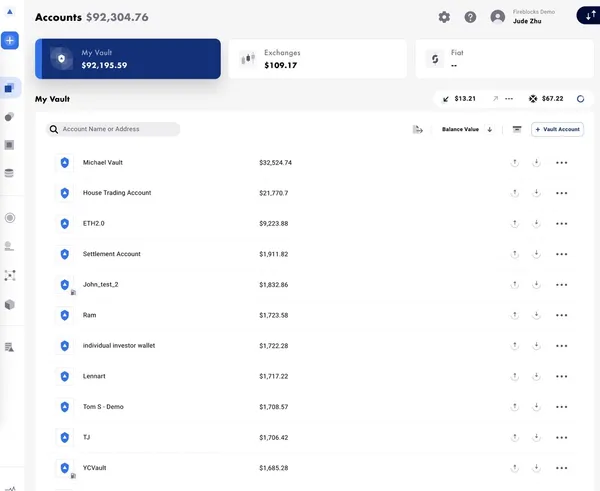This screenshot has width=600, height=491.
Task: Click the Account Name or Address search field
Action: (x=117, y=129)
